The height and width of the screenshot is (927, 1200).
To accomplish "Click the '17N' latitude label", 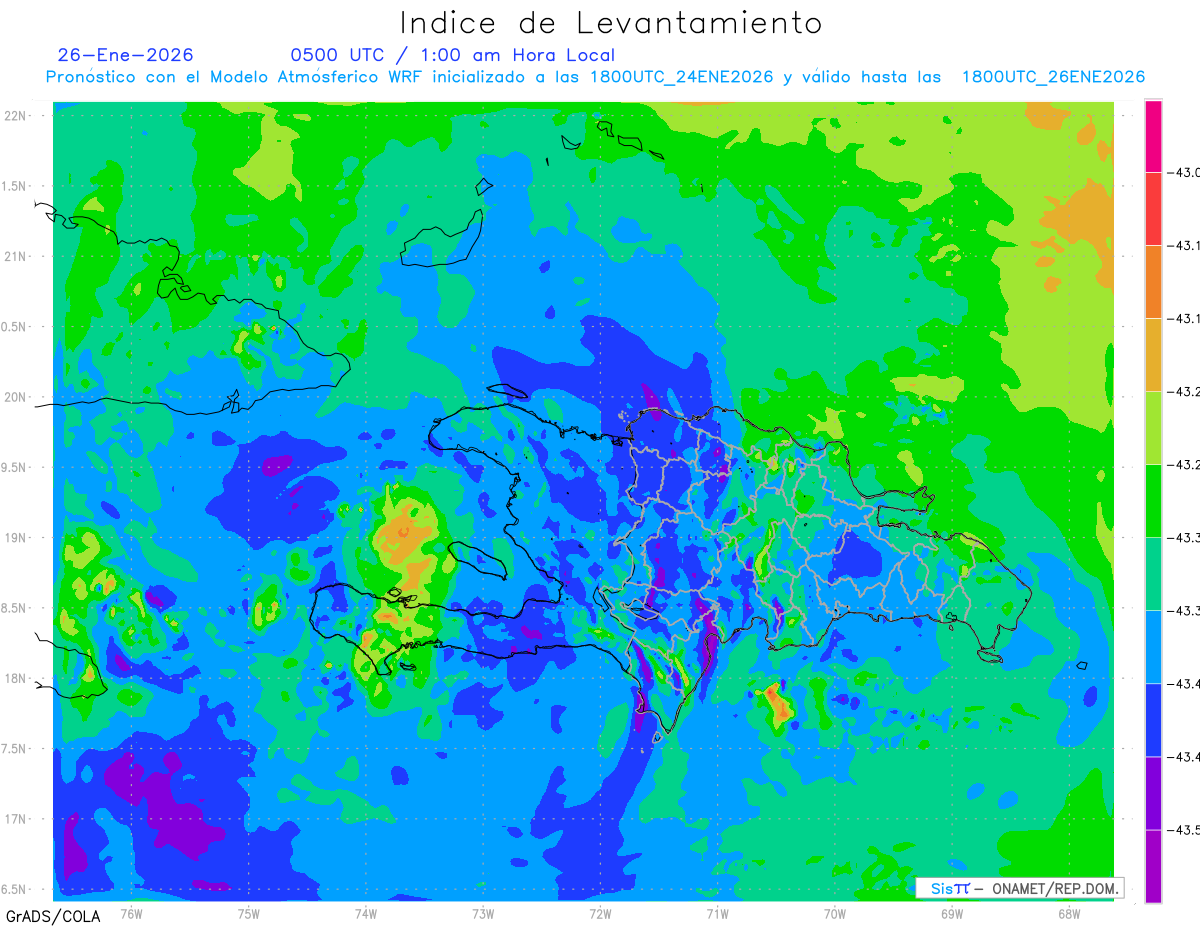I will coord(16,819).
